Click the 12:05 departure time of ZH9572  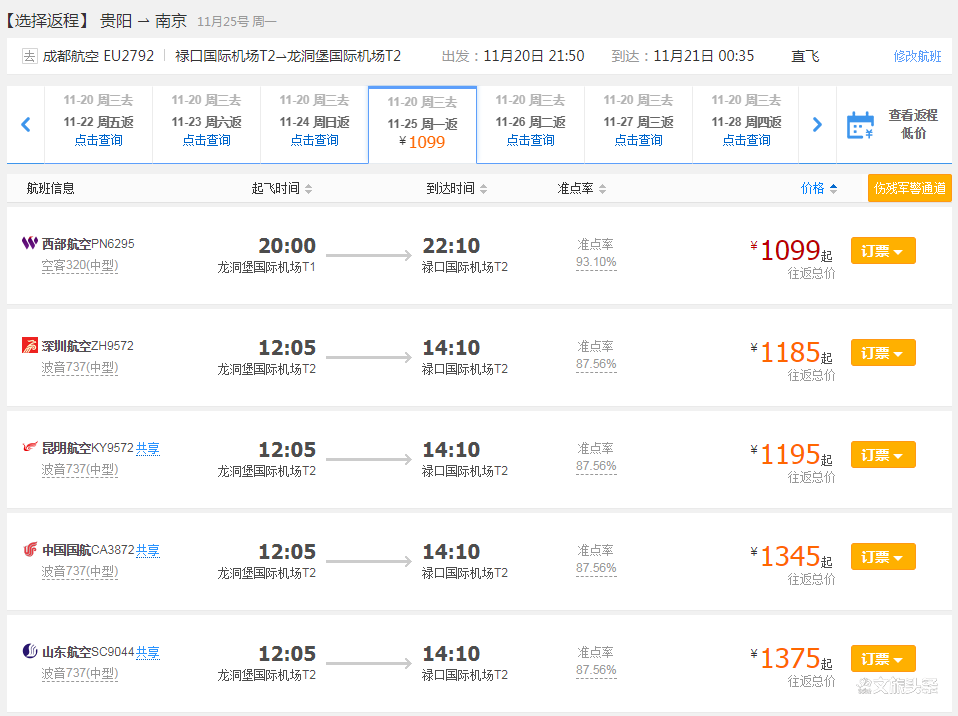287,348
